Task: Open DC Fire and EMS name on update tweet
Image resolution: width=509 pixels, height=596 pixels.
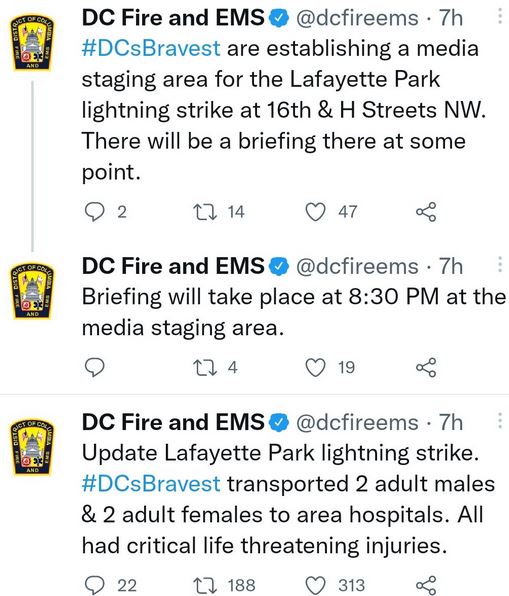Action: point(173,422)
